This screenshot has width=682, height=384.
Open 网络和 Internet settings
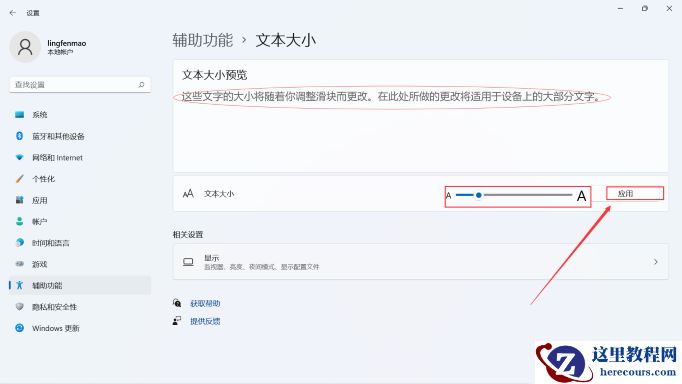click(x=80, y=157)
